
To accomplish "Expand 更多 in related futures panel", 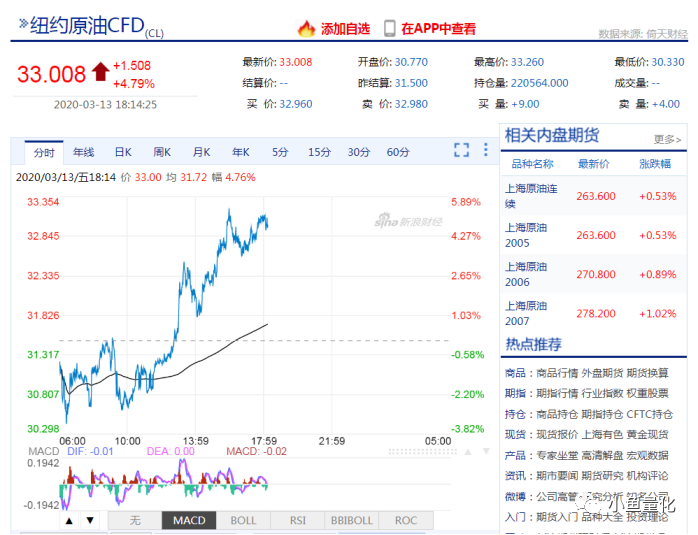I will pyautogui.click(x=667, y=139).
